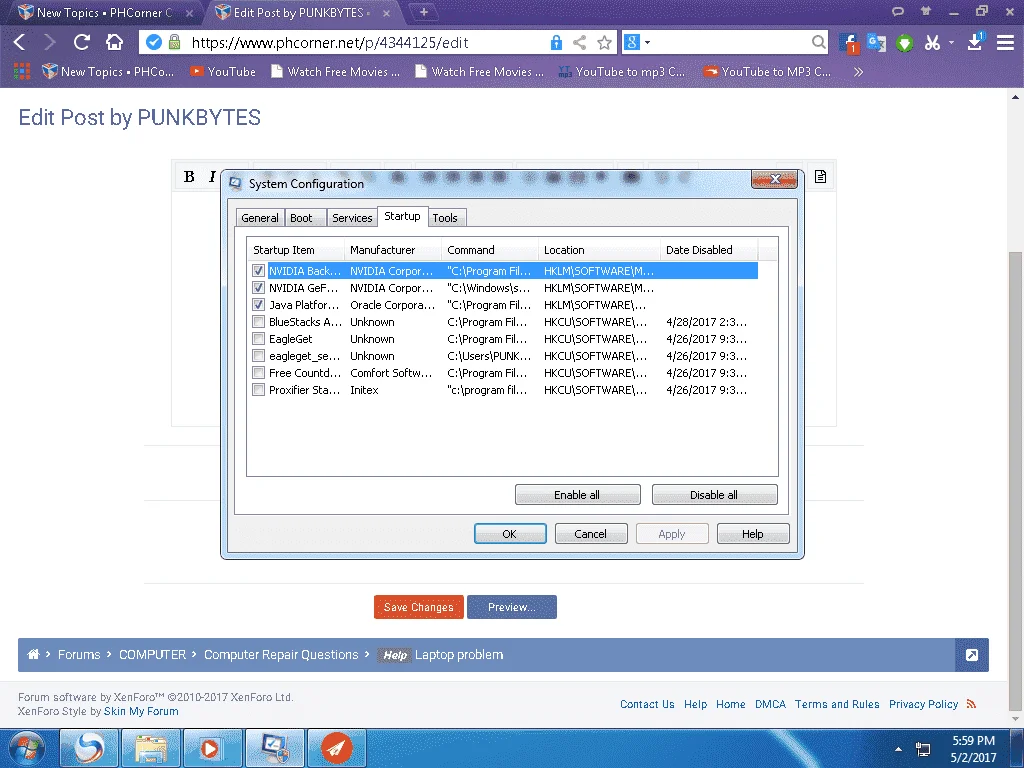Viewport: 1024px width, 768px height.
Task: Click the Preview... button
Action: 512,607
